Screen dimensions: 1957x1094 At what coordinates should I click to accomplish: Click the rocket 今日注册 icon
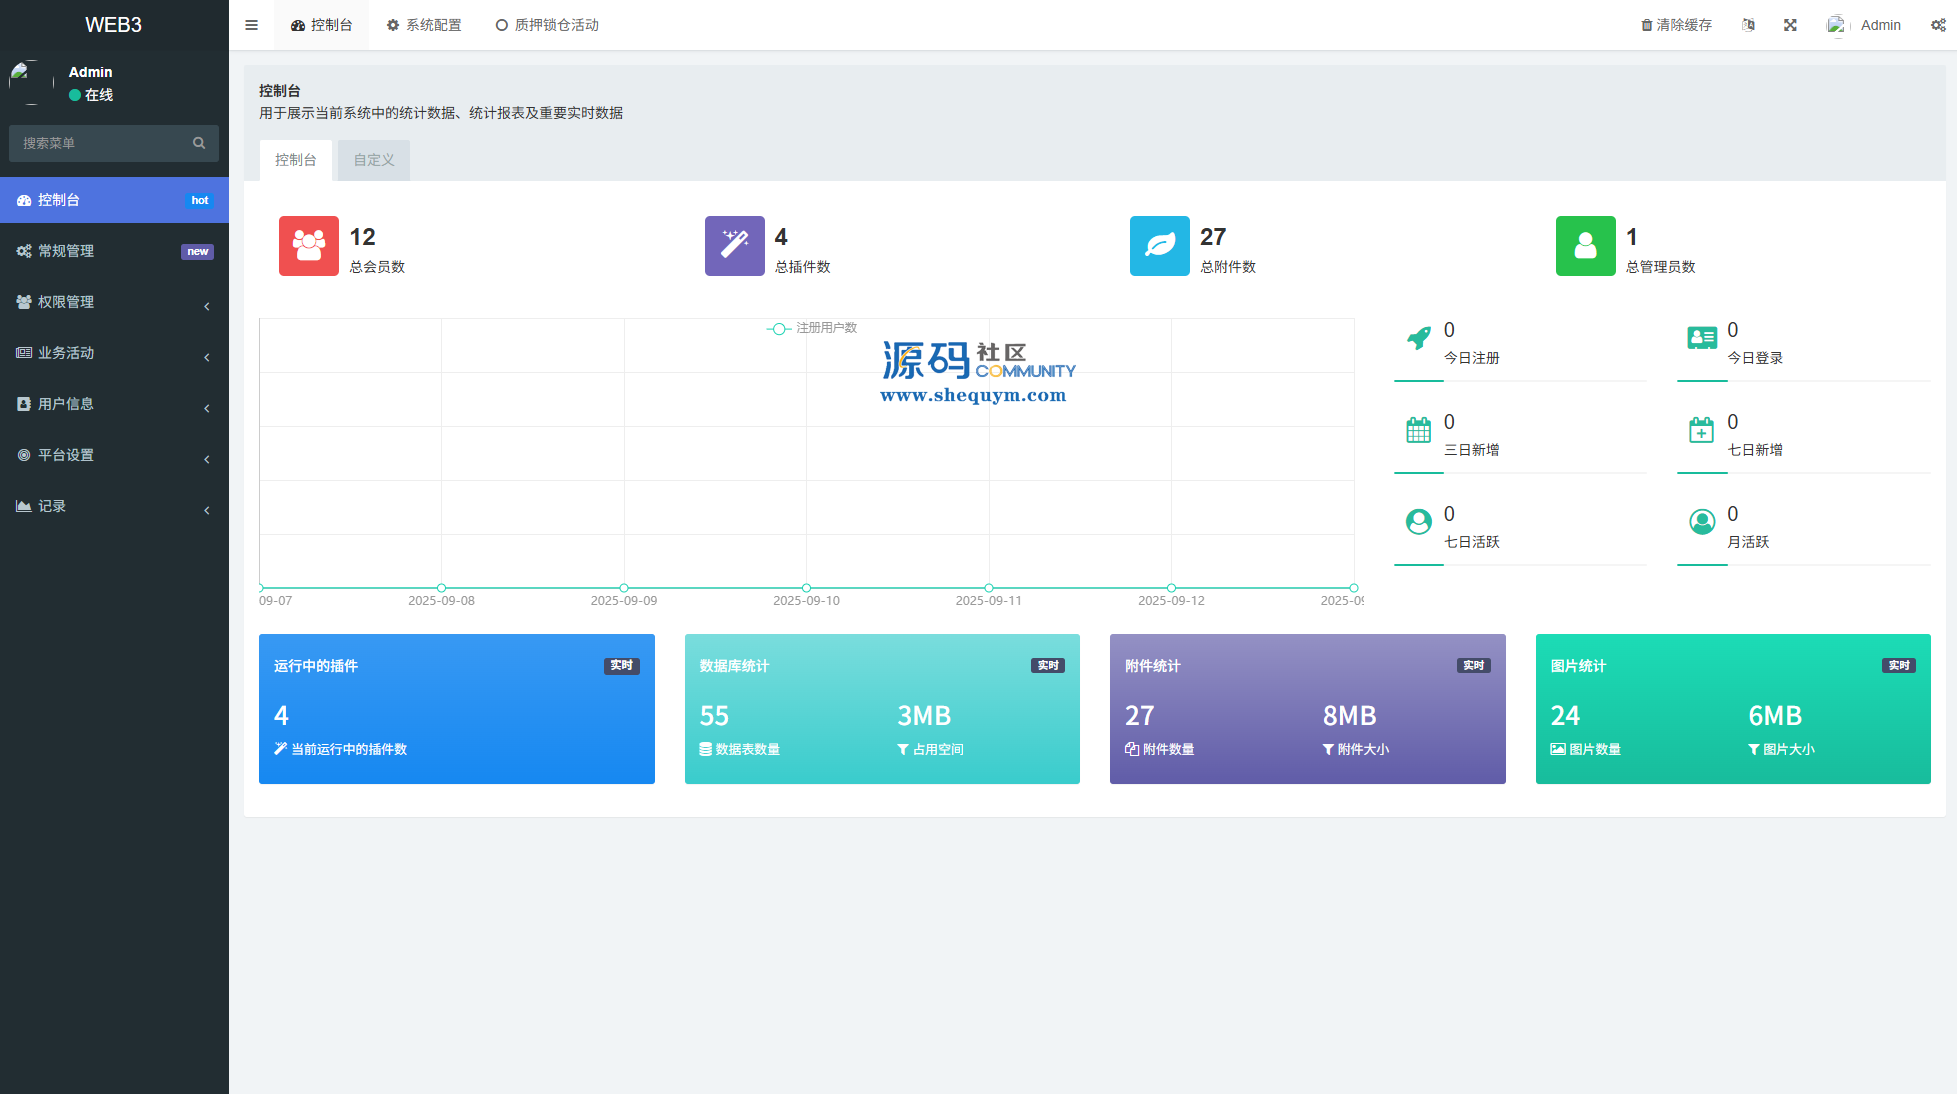(1418, 338)
